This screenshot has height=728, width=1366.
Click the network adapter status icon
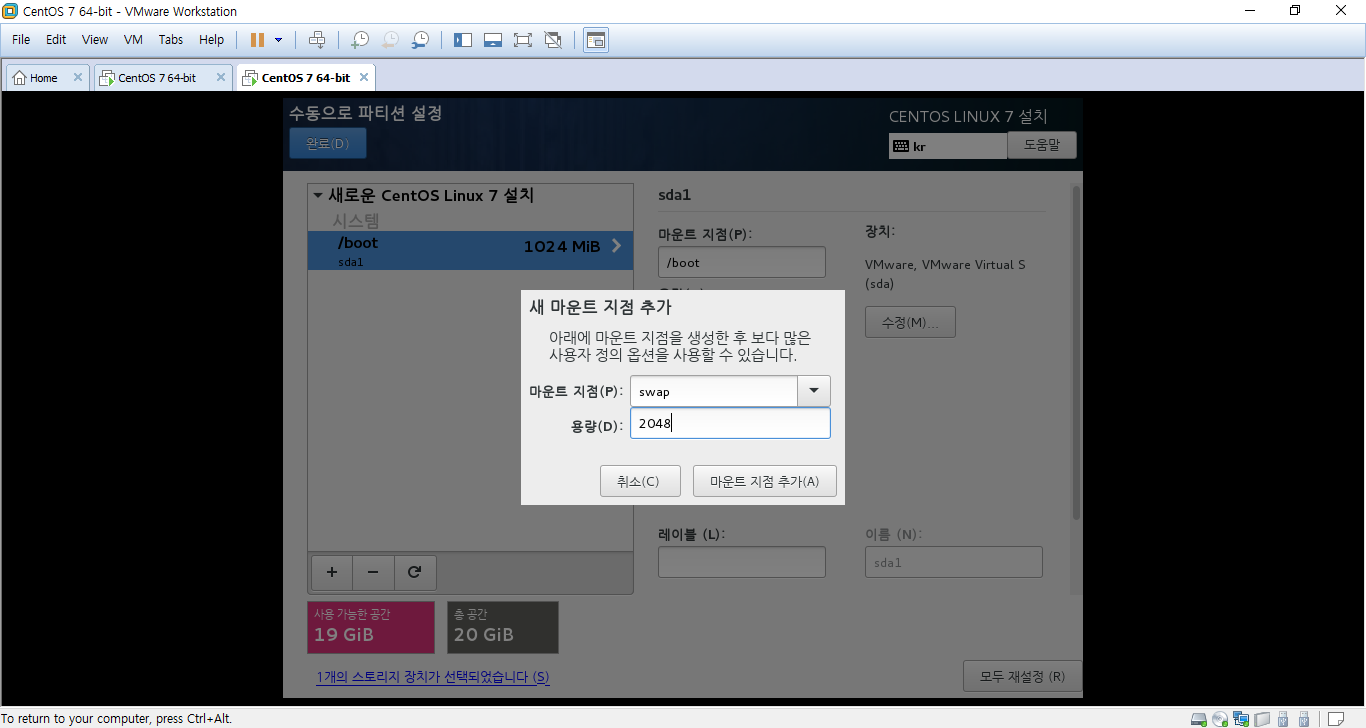click(1241, 719)
